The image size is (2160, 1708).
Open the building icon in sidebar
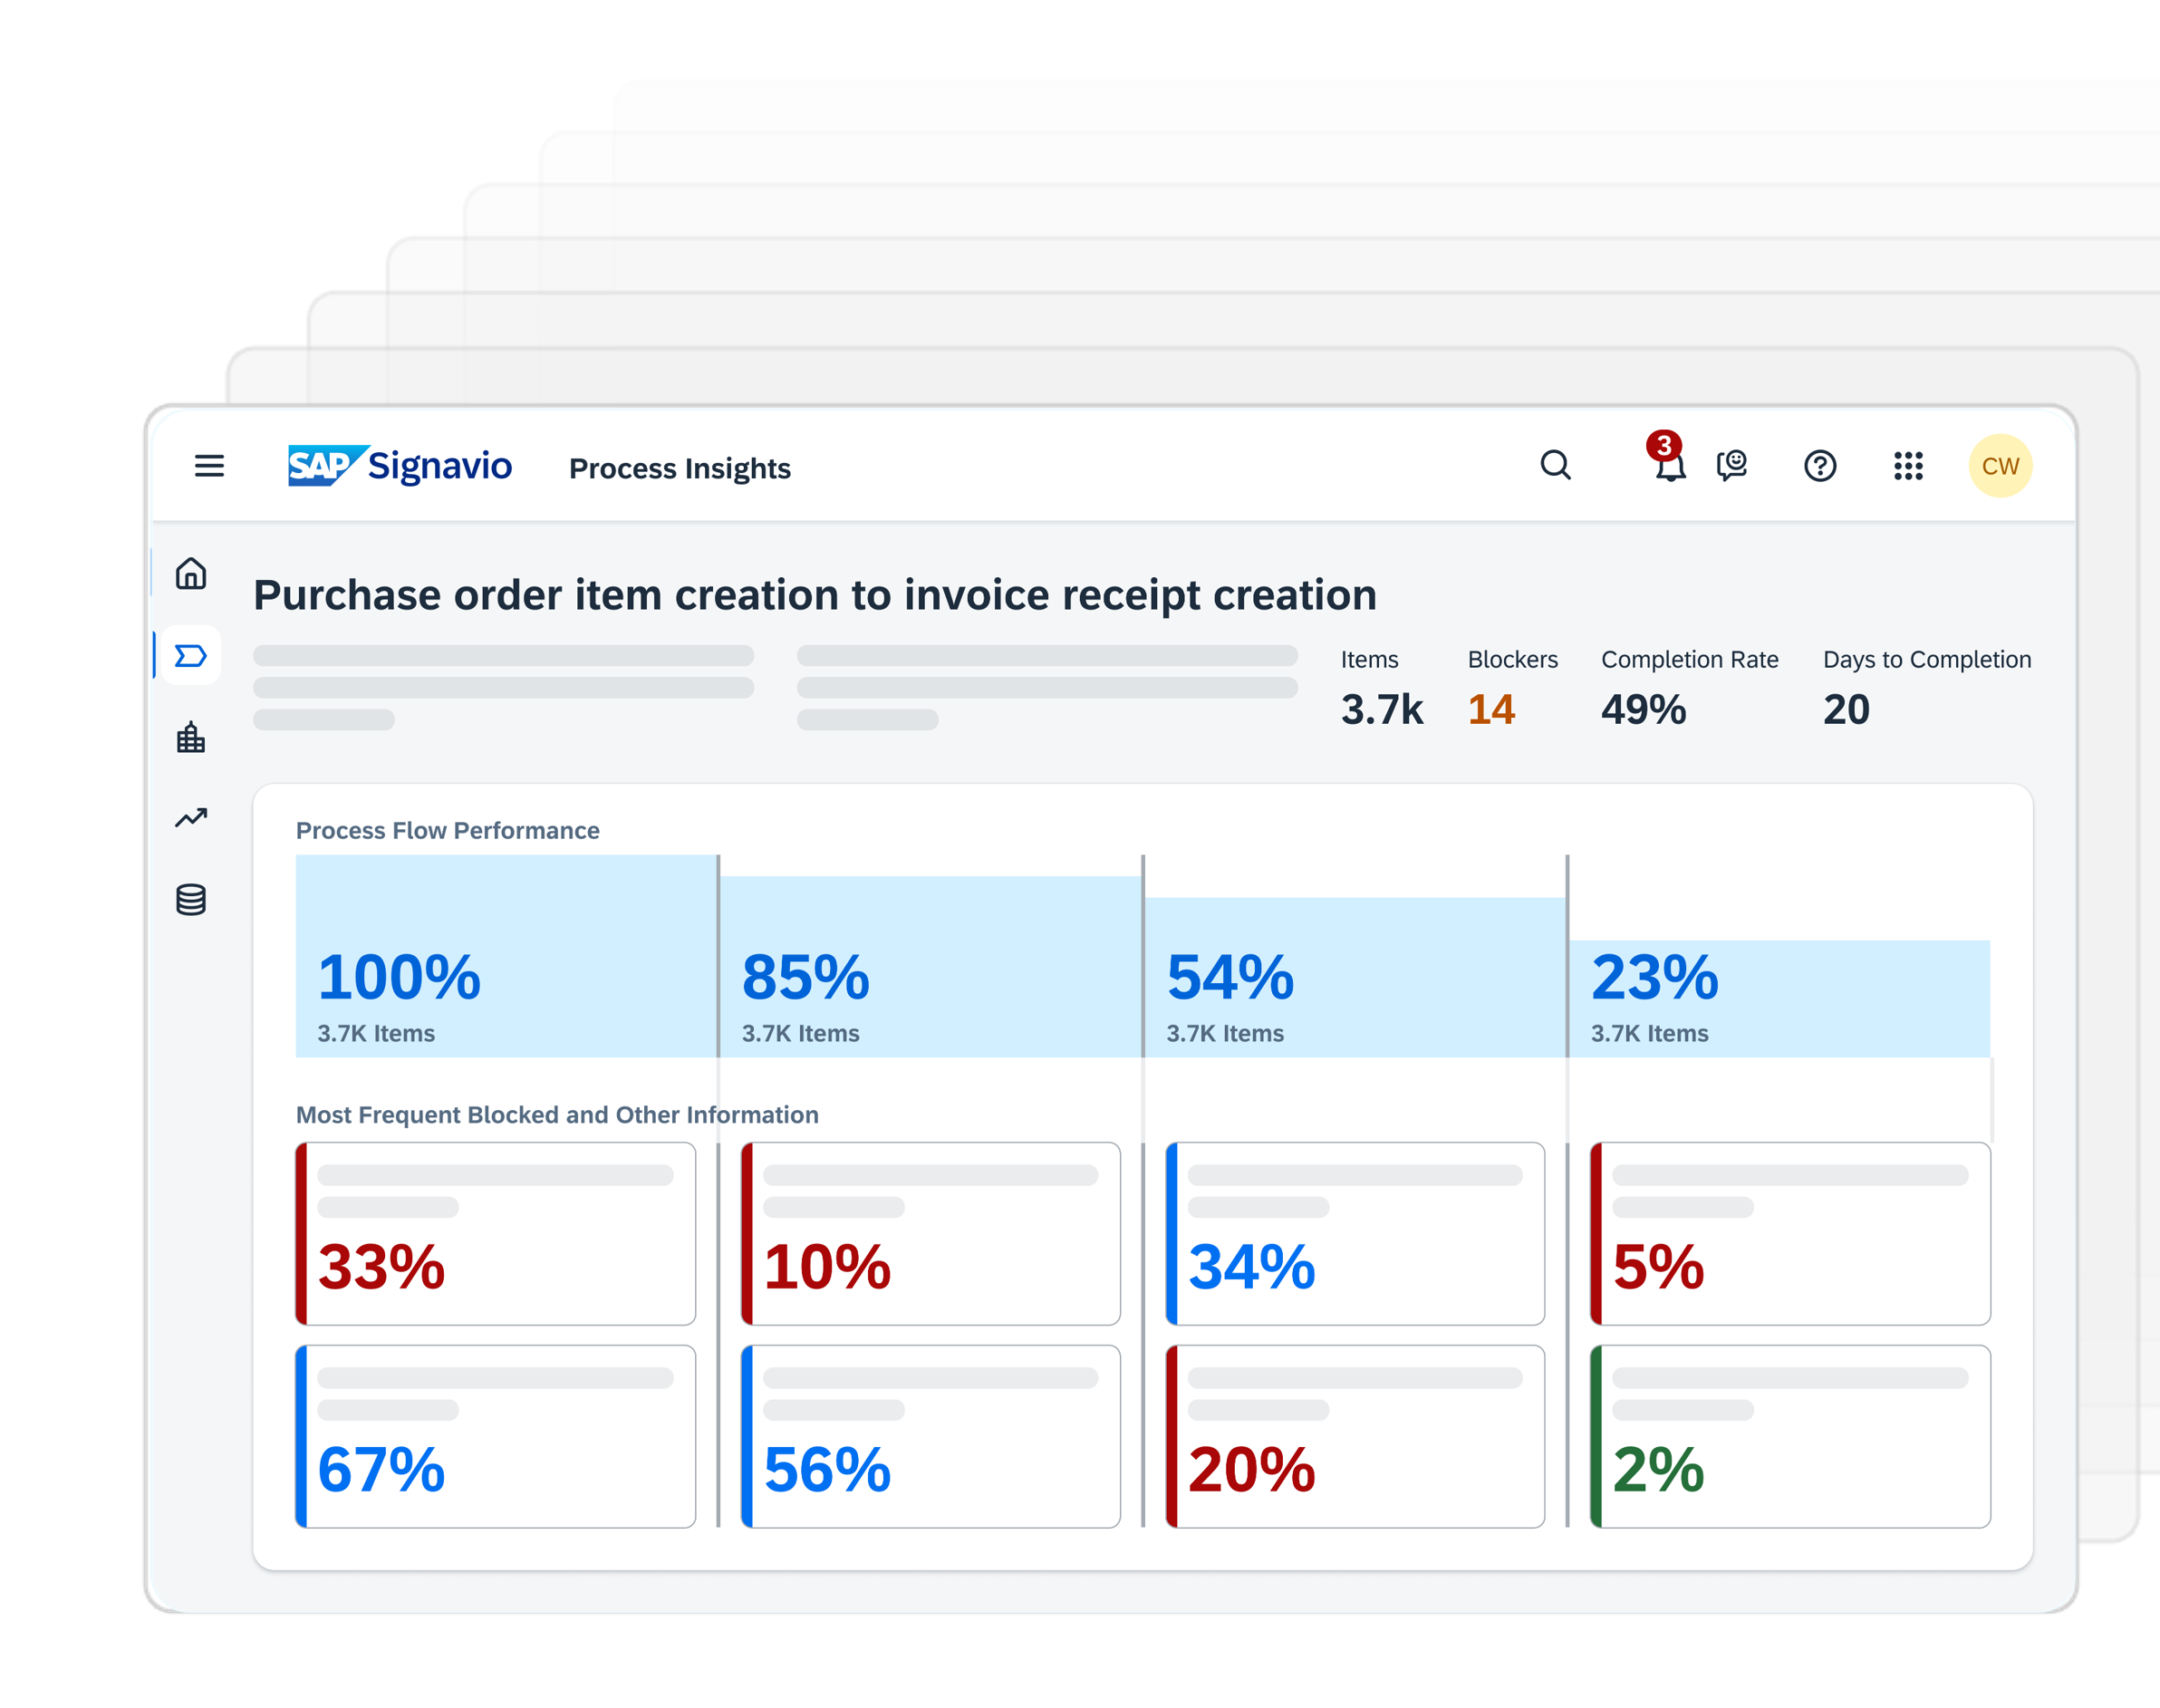coord(191,738)
